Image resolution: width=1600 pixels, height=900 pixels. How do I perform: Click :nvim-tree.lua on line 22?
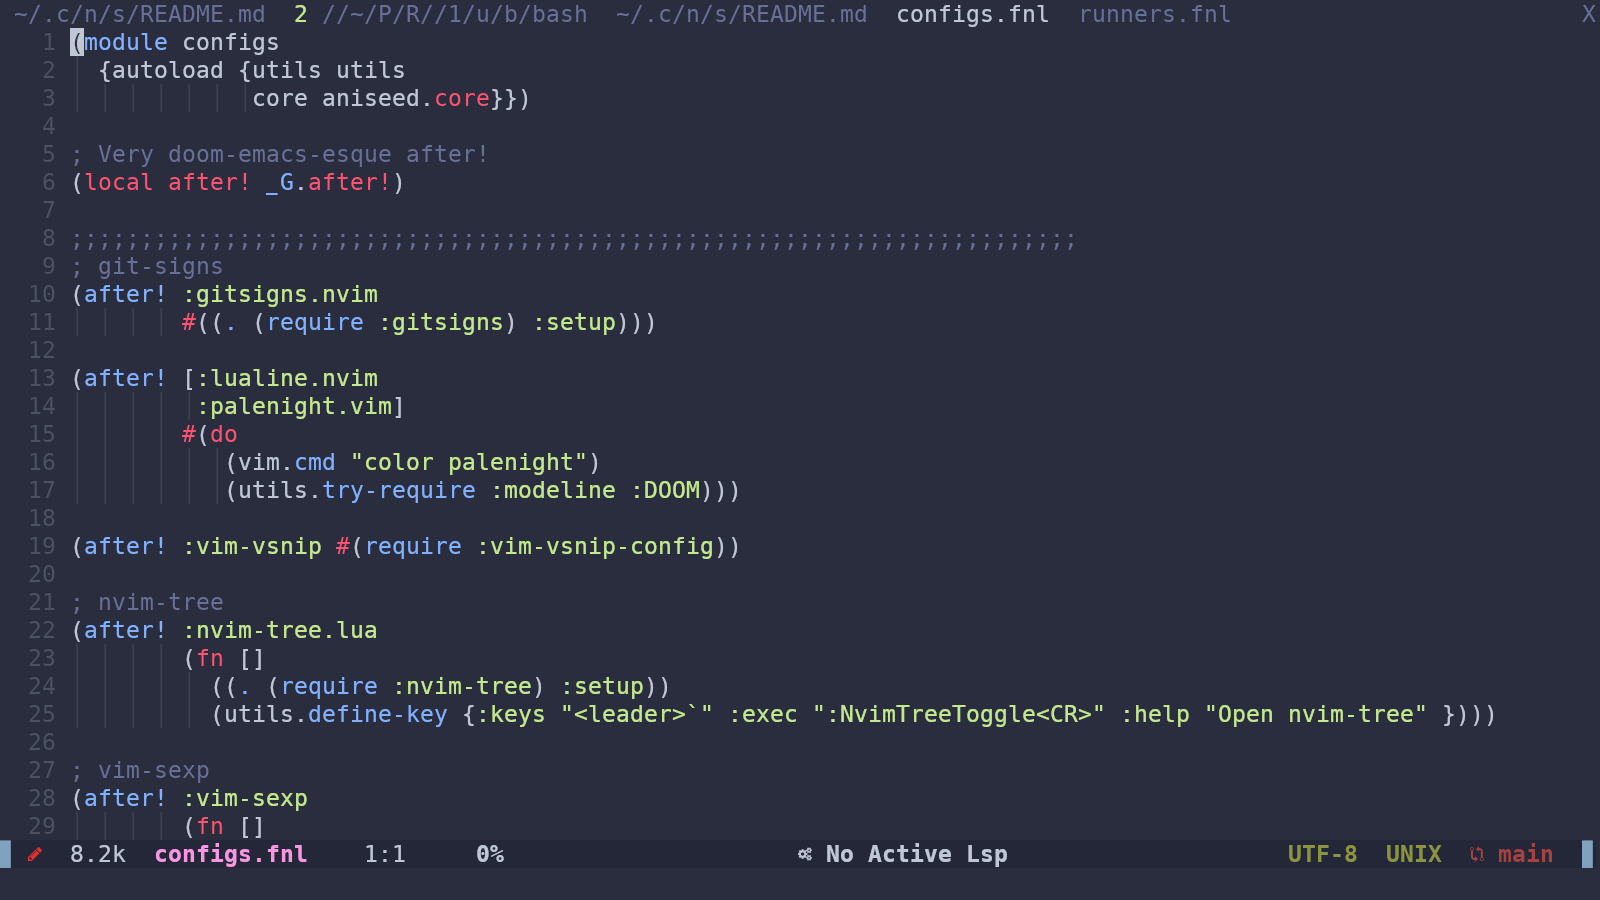coord(280,630)
